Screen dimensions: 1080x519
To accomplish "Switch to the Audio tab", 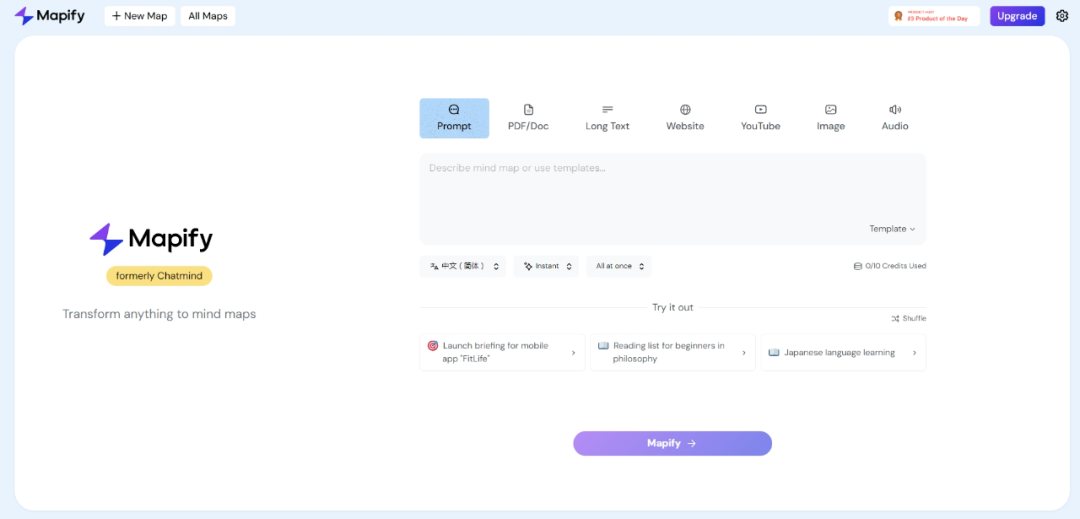I will [895, 118].
